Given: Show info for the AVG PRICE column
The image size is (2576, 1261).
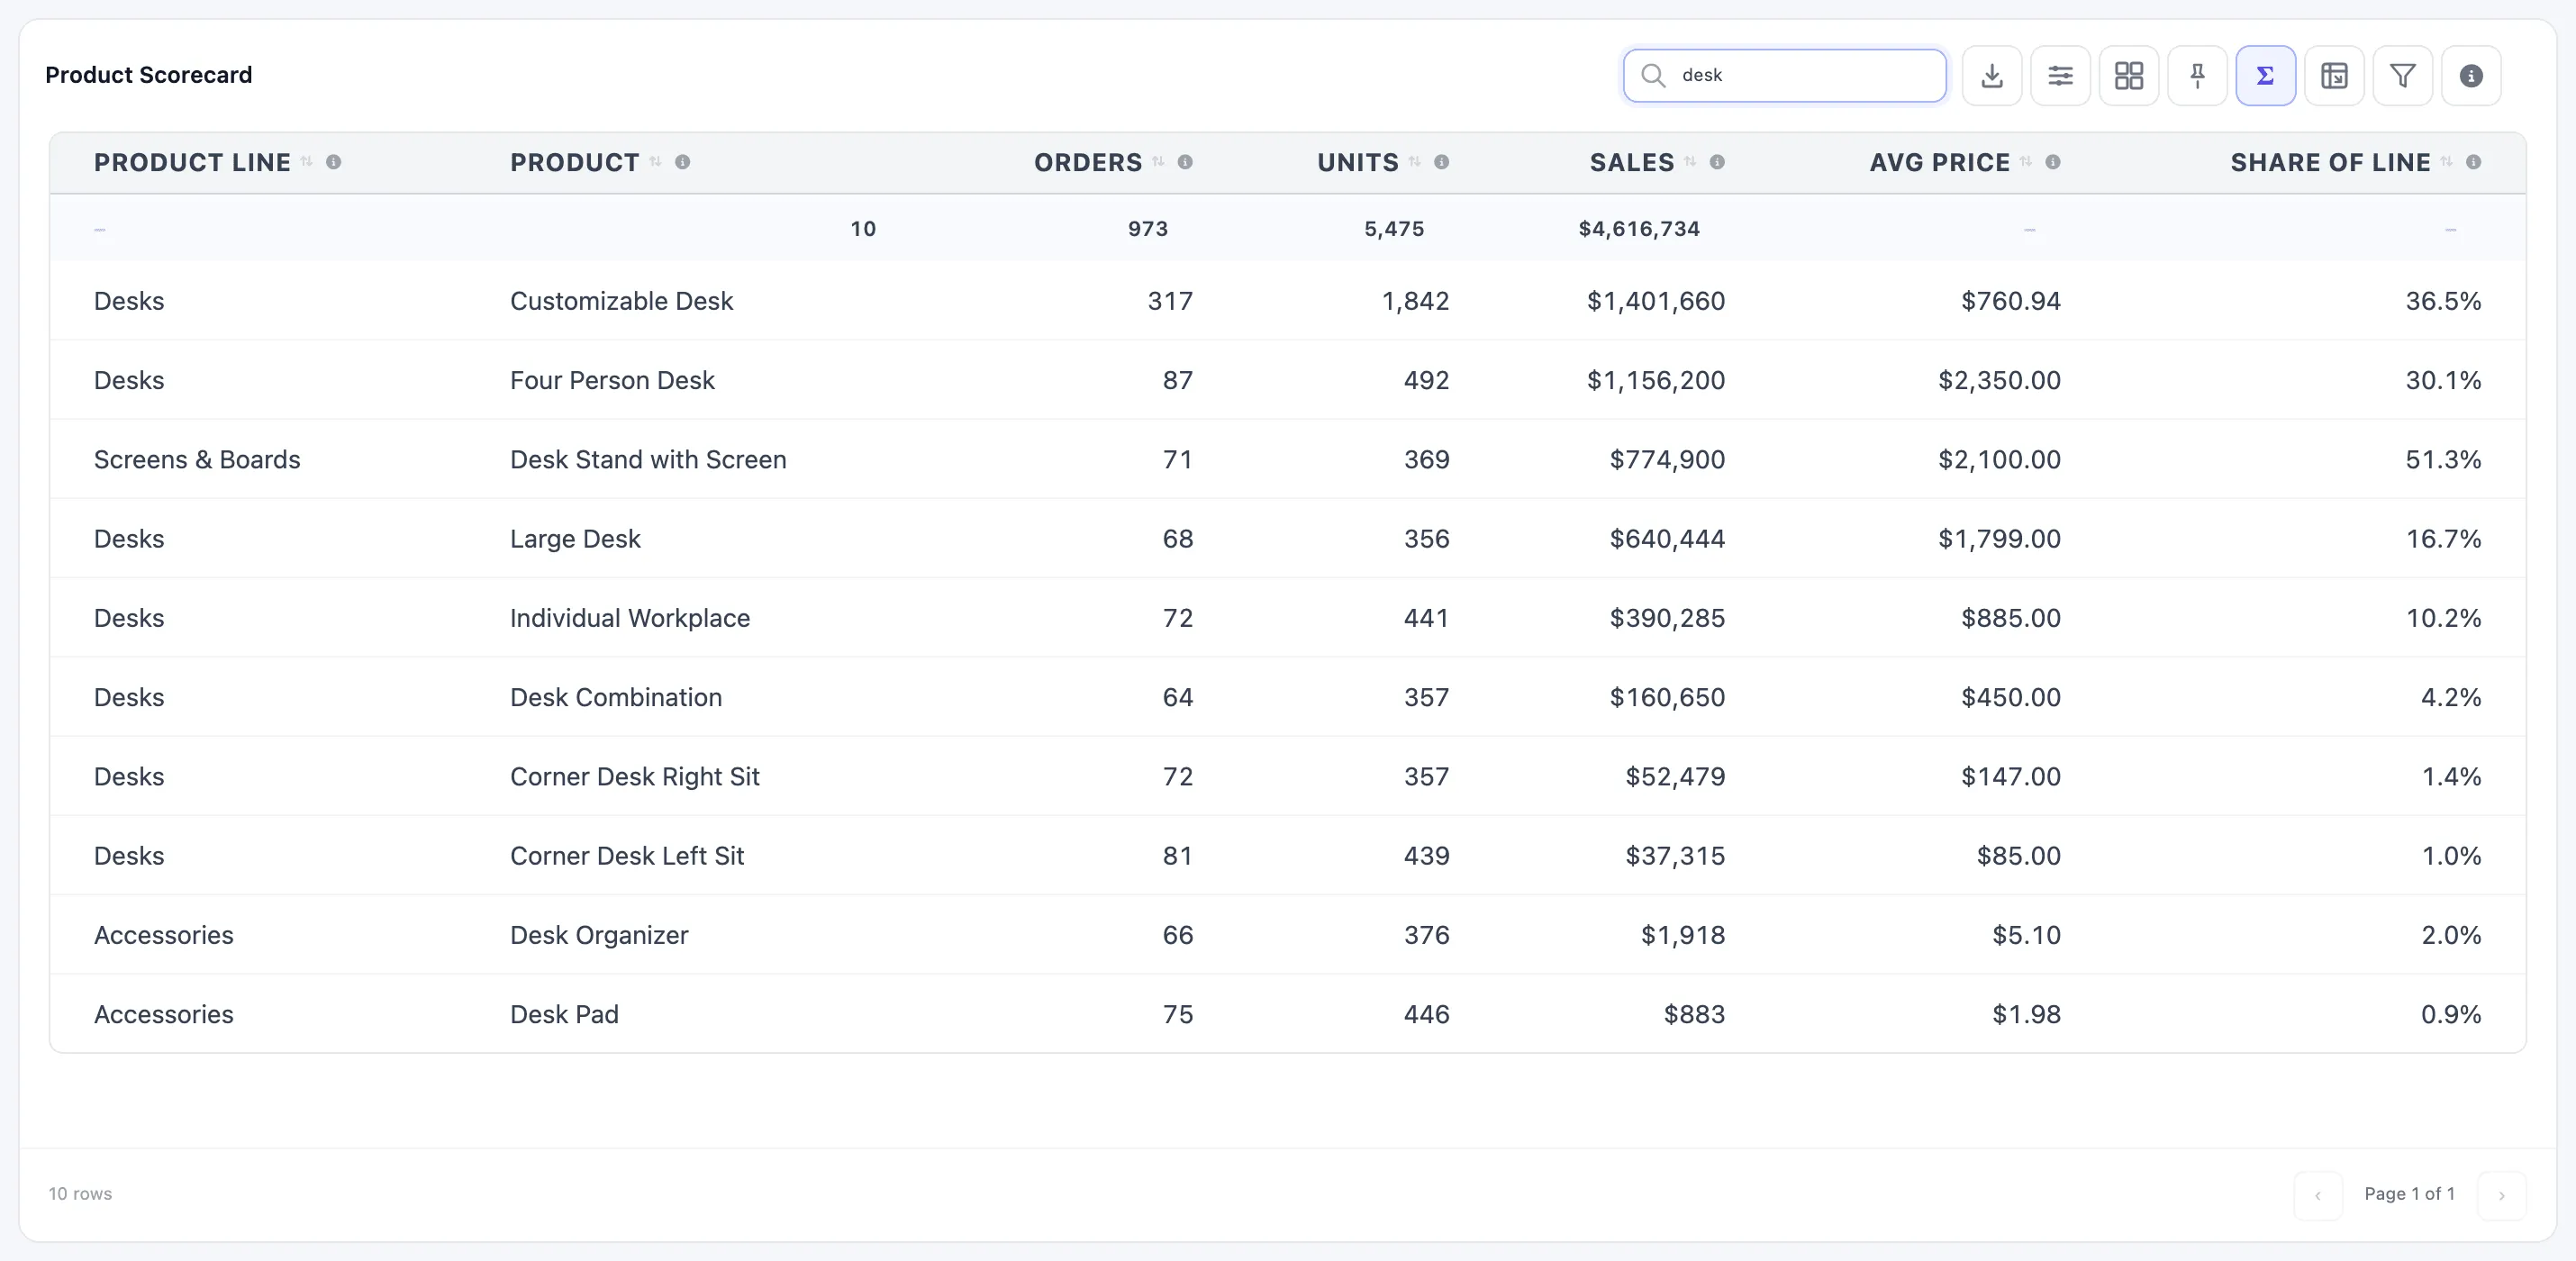Looking at the screenshot, I should [x=2053, y=162].
